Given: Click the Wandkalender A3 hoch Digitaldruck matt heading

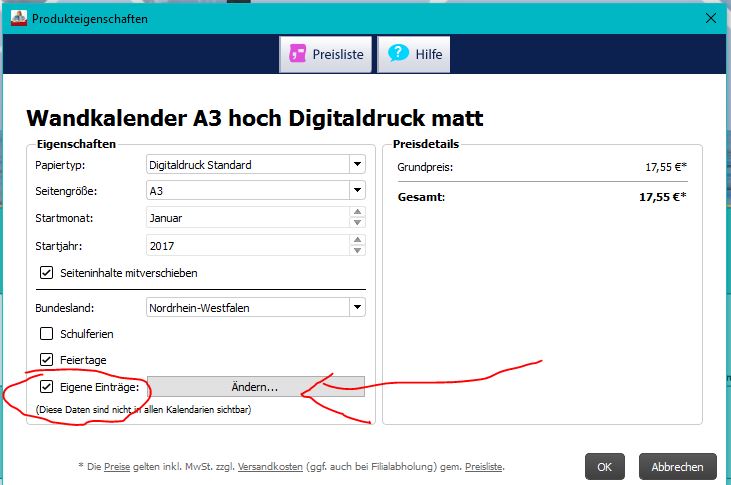Looking at the screenshot, I should pyautogui.click(x=255, y=118).
